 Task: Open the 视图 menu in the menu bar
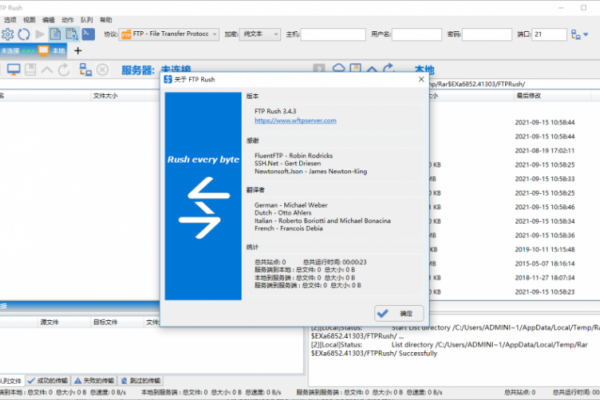click(x=28, y=19)
